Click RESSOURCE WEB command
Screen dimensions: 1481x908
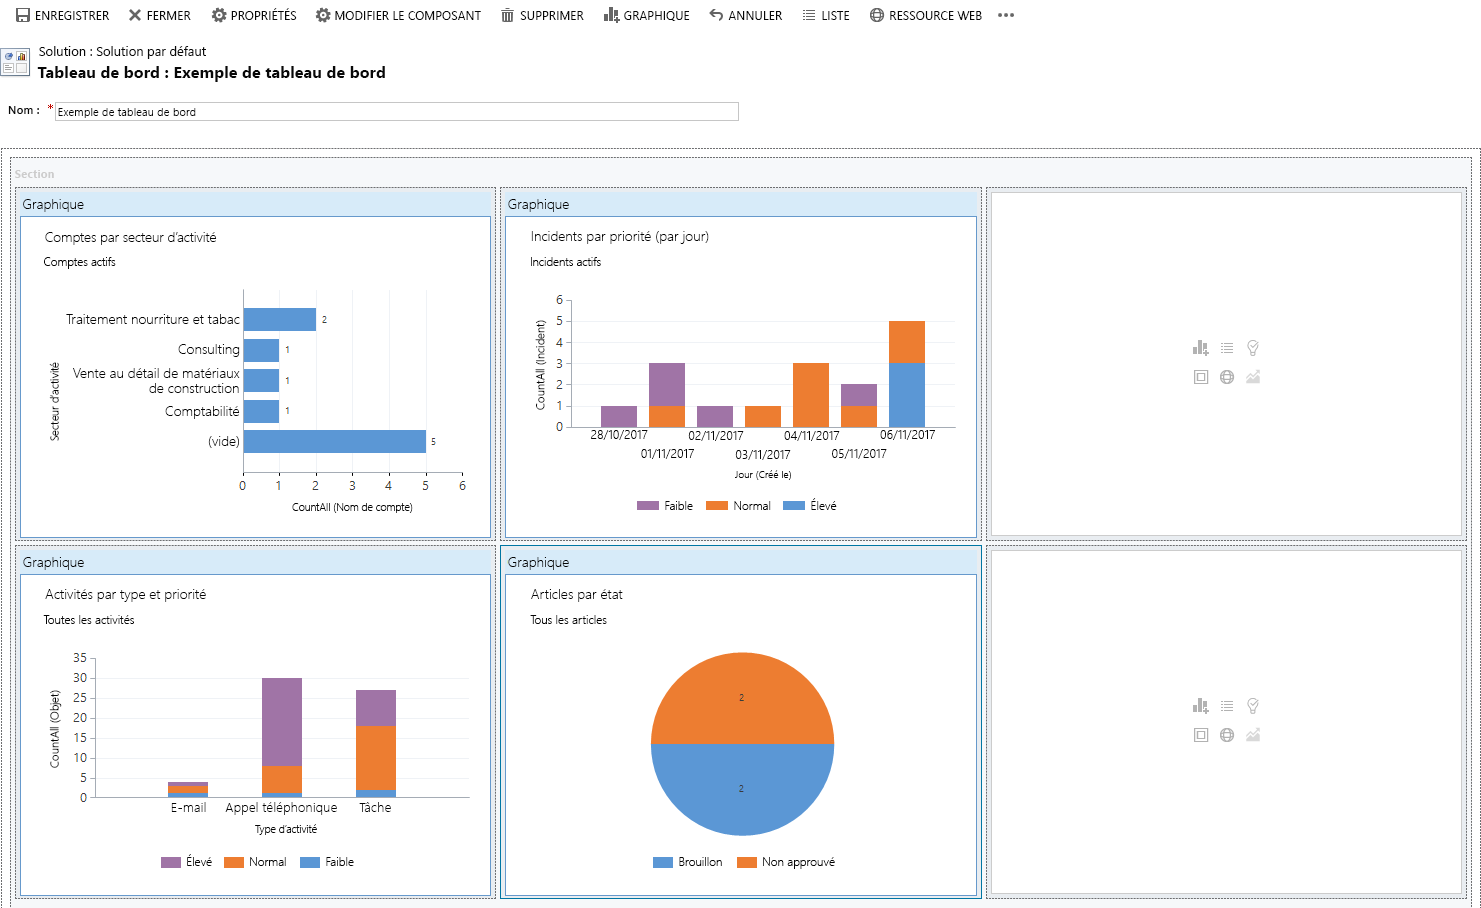click(925, 15)
